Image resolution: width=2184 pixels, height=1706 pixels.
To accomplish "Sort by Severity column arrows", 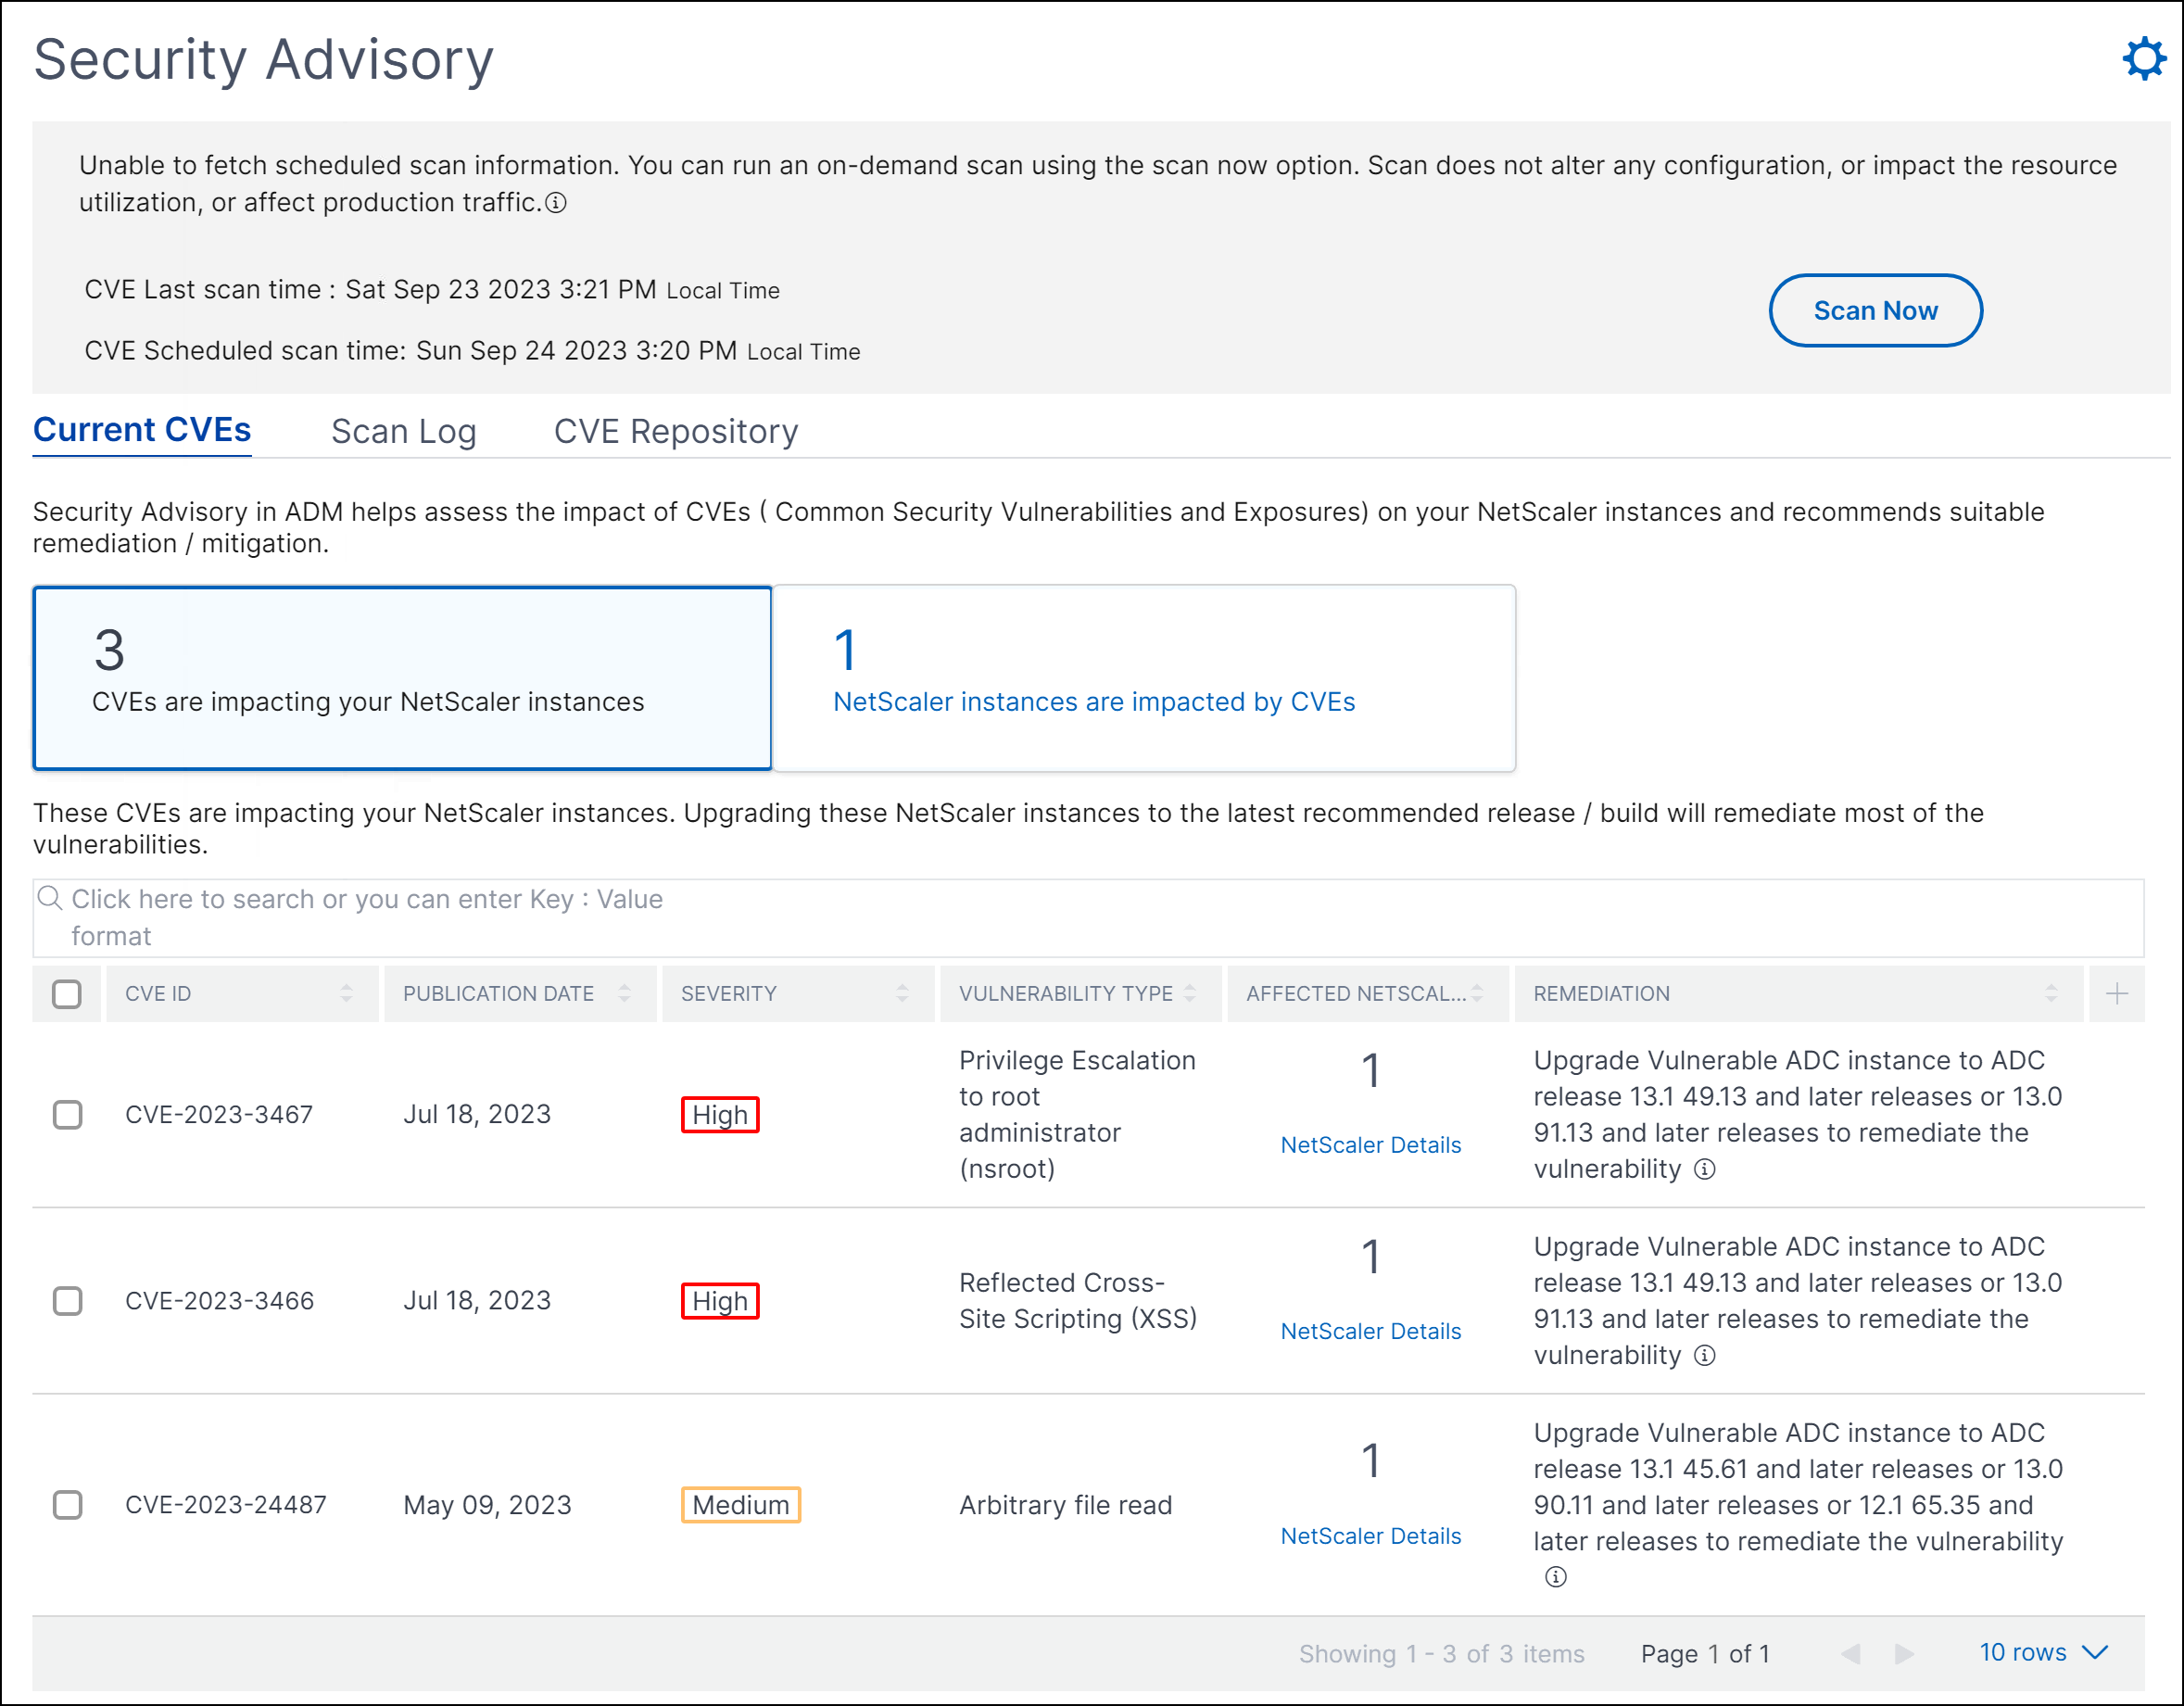I will coord(903,994).
